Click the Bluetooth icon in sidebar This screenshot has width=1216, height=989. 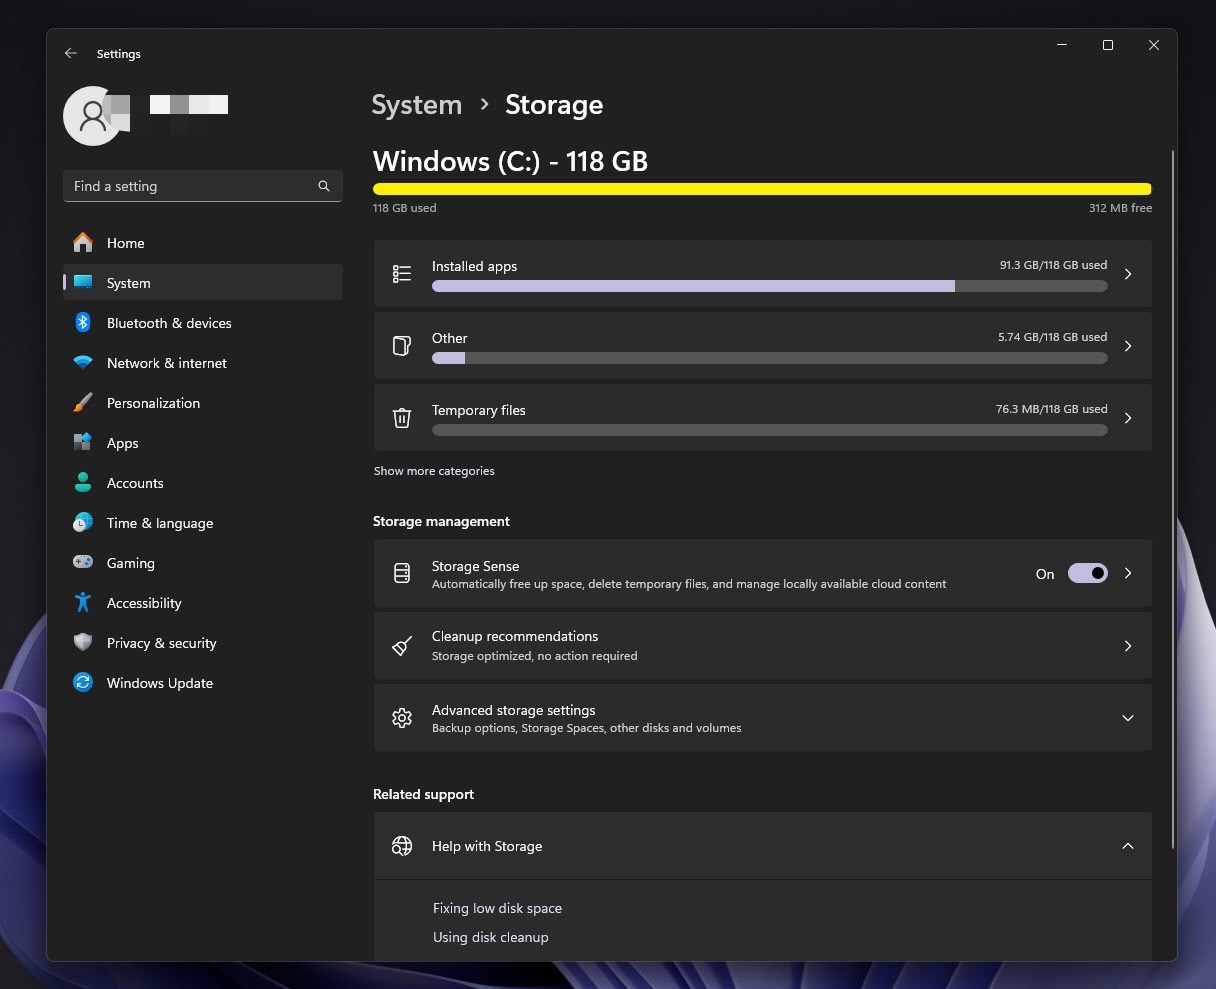(x=83, y=323)
